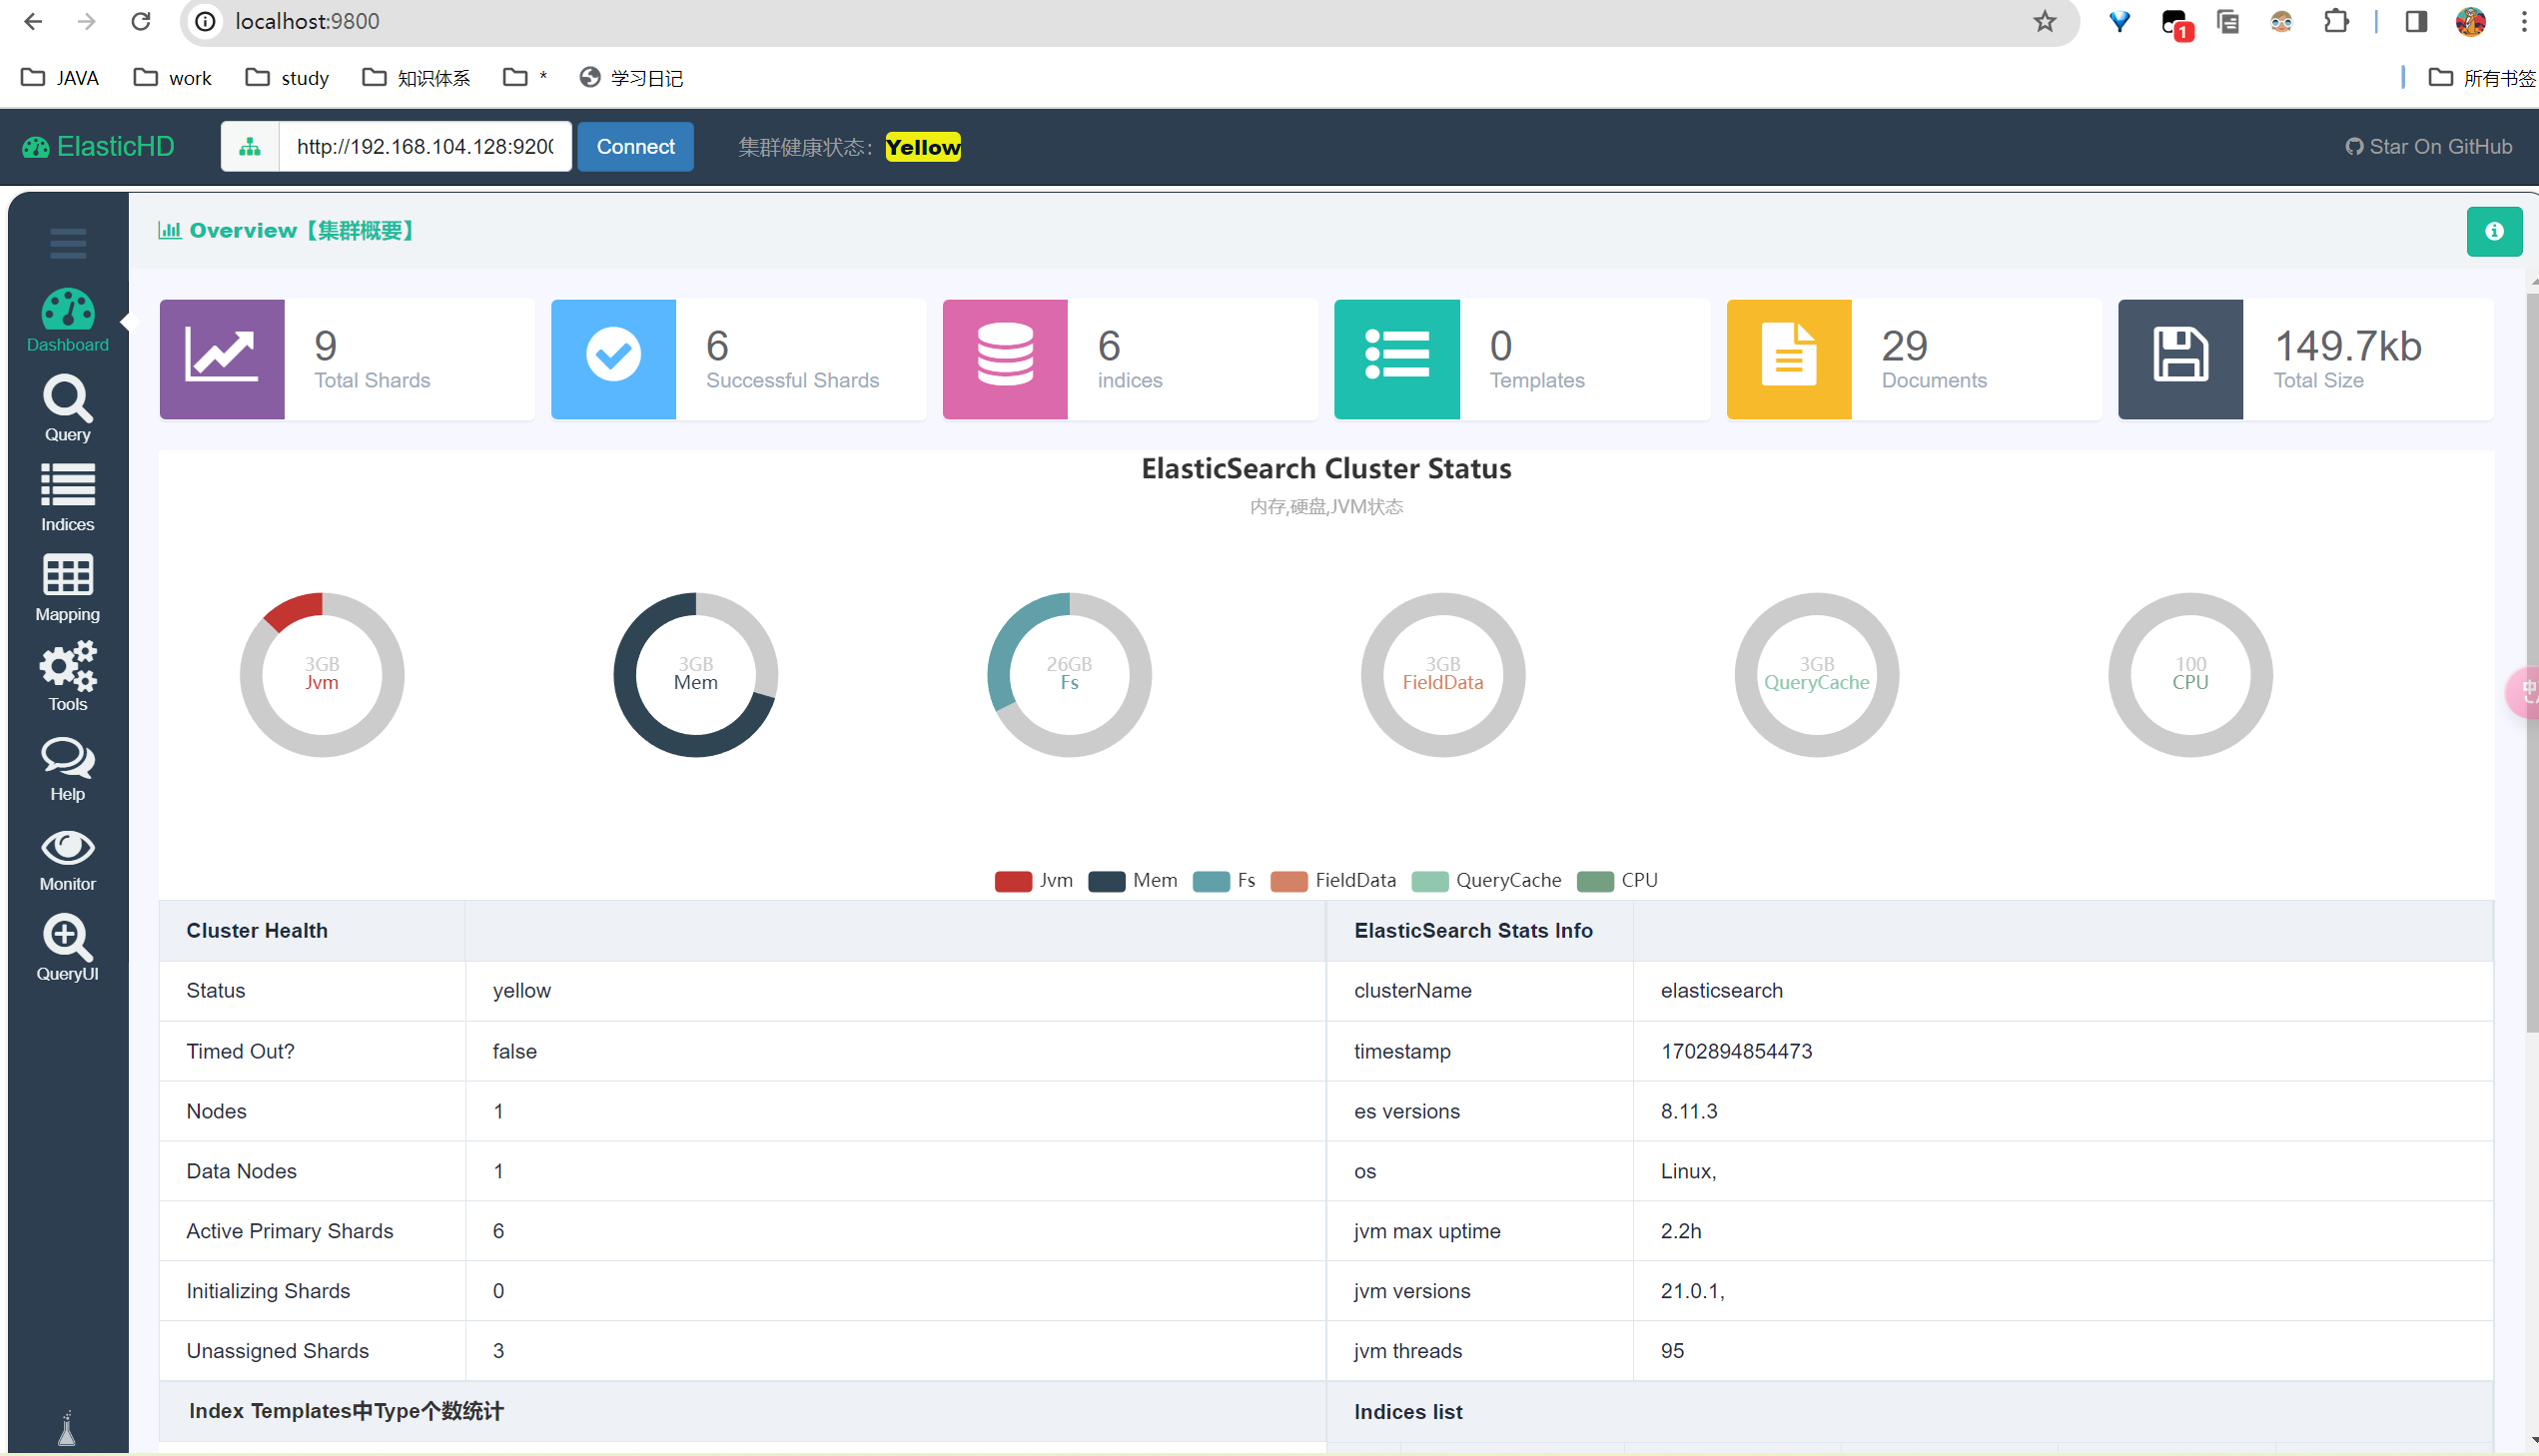
Task: Click the 'Unassigned Shards' row label
Action: click(x=277, y=1351)
